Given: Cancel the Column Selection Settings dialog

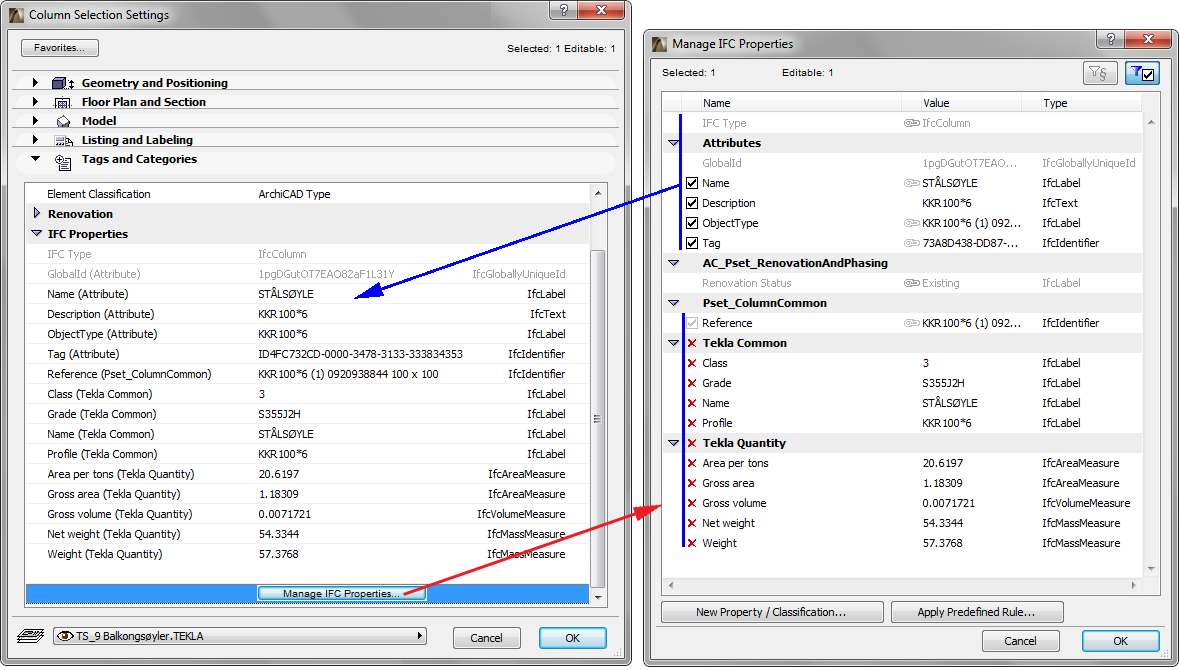Looking at the screenshot, I should click(487, 638).
